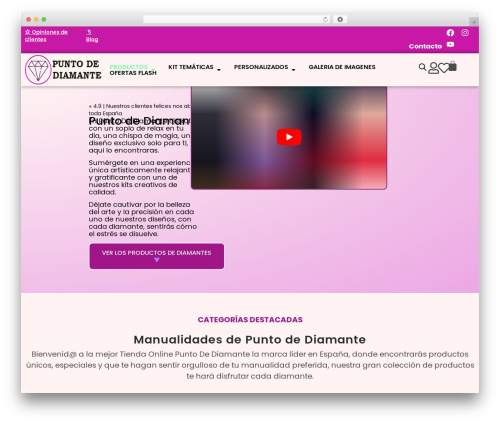Click the search magnifier icon
The height and width of the screenshot is (423, 500).
click(x=422, y=67)
